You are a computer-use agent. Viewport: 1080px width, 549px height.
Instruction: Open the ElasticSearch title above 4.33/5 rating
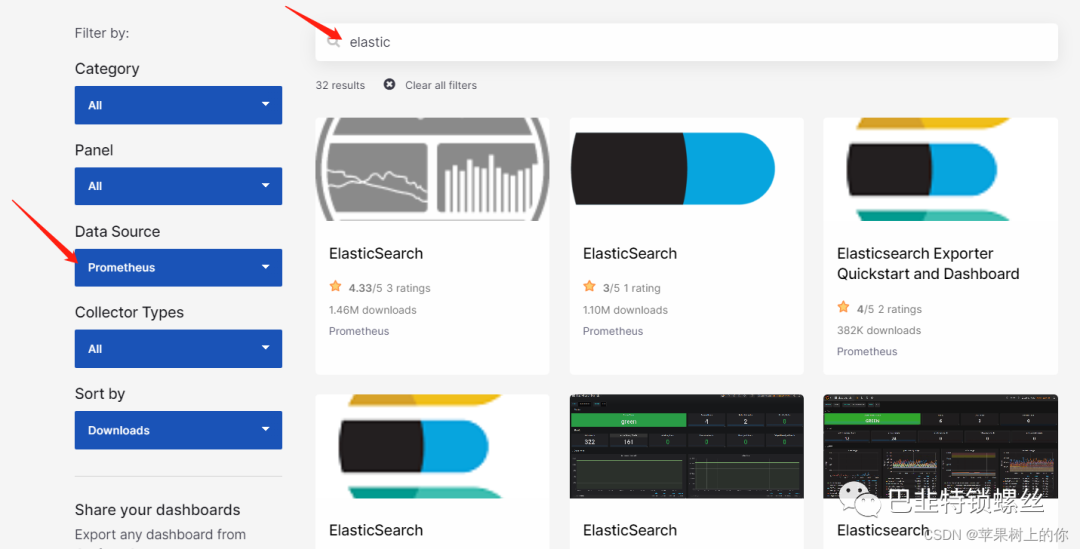376,253
